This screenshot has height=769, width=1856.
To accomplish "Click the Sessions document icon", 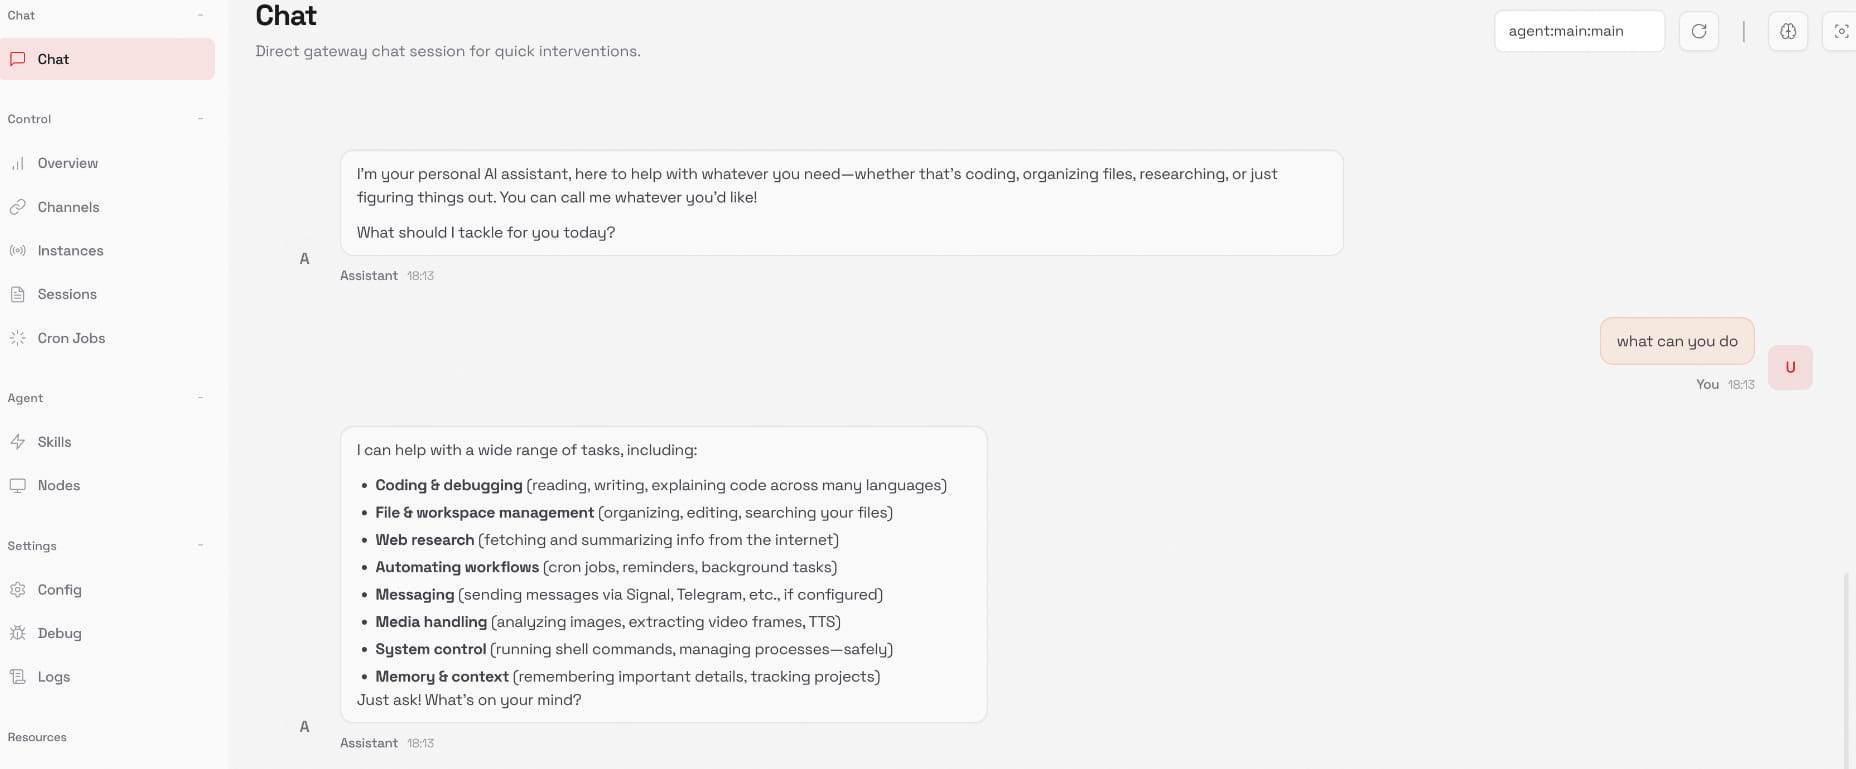I will coord(18,294).
